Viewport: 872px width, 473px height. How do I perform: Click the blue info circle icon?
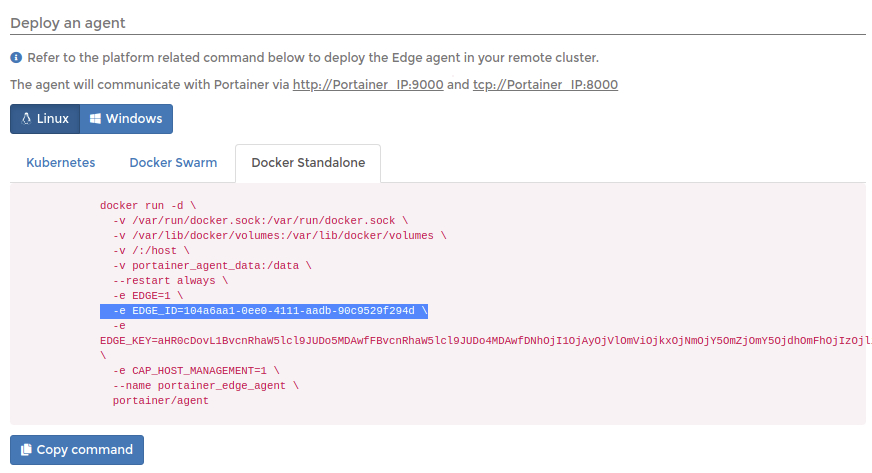tap(16, 57)
